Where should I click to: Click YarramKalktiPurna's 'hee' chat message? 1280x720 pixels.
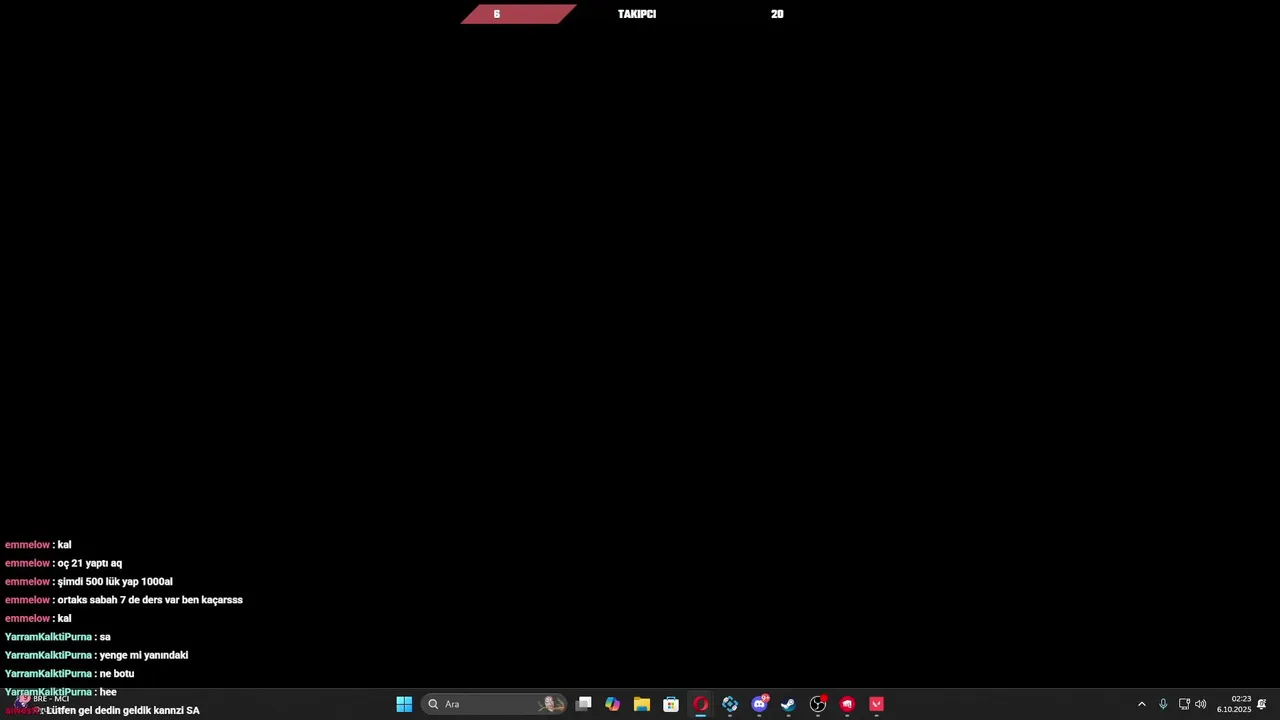[x=108, y=692]
